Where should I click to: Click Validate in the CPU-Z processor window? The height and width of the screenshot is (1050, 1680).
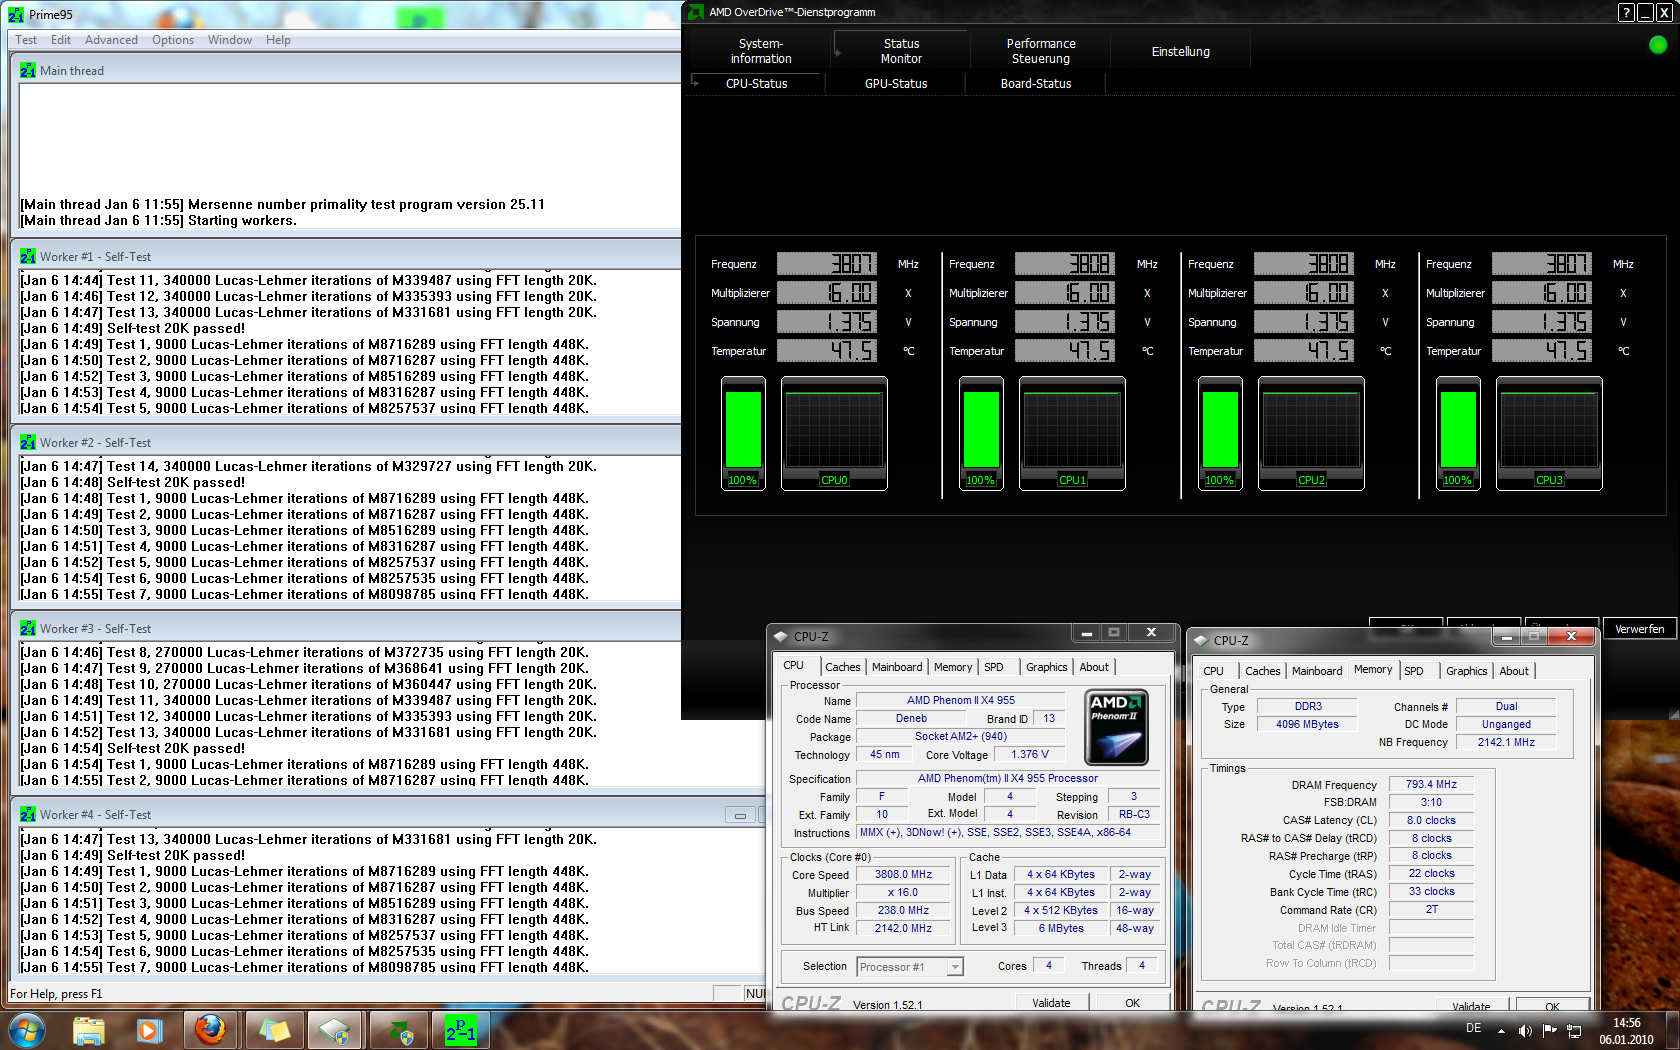click(x=1051, y=1002)
